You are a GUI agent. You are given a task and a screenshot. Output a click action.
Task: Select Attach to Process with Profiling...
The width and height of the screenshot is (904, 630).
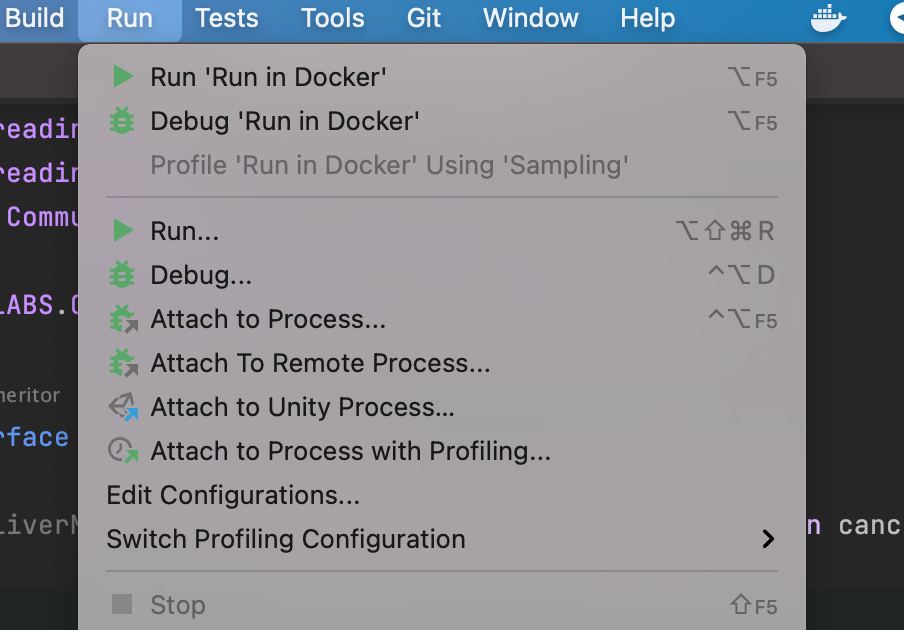(x=442, y=451)
